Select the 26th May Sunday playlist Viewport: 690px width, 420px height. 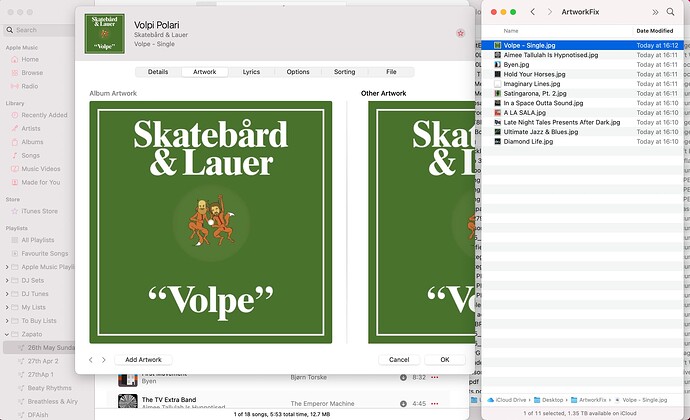[40, 348]
